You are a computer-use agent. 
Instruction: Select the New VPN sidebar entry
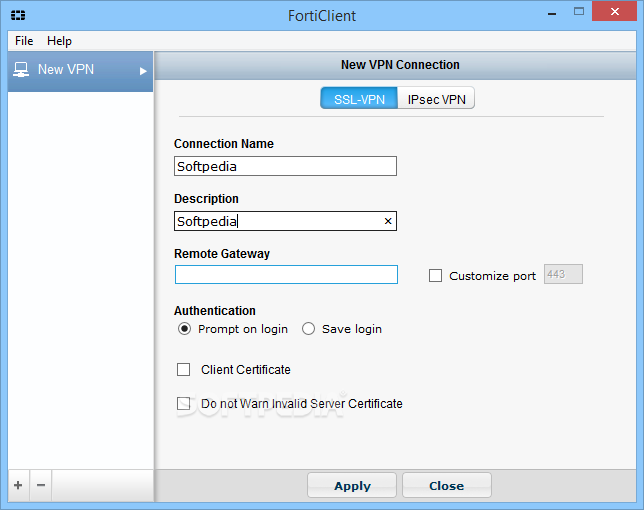coord(80,71)
